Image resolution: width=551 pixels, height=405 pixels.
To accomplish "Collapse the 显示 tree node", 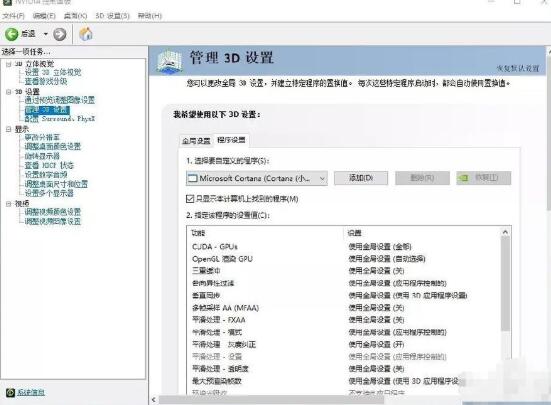I will [8, 129].
